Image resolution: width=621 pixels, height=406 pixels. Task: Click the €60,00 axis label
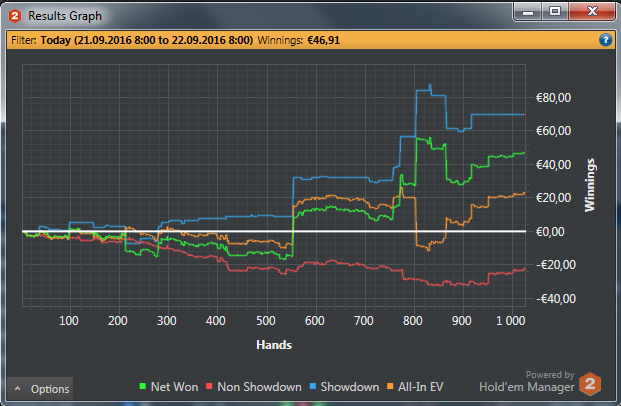click(x=553, y=131)
